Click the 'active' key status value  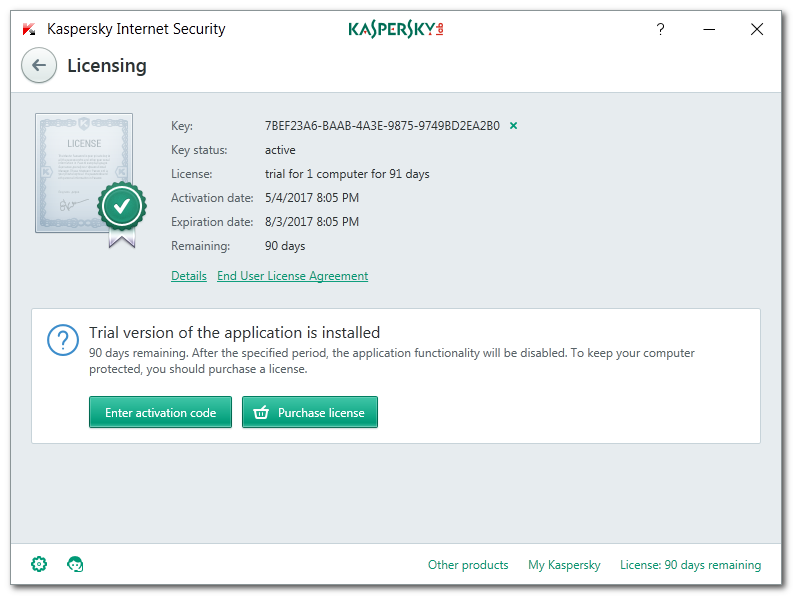(x=280, y=150)
